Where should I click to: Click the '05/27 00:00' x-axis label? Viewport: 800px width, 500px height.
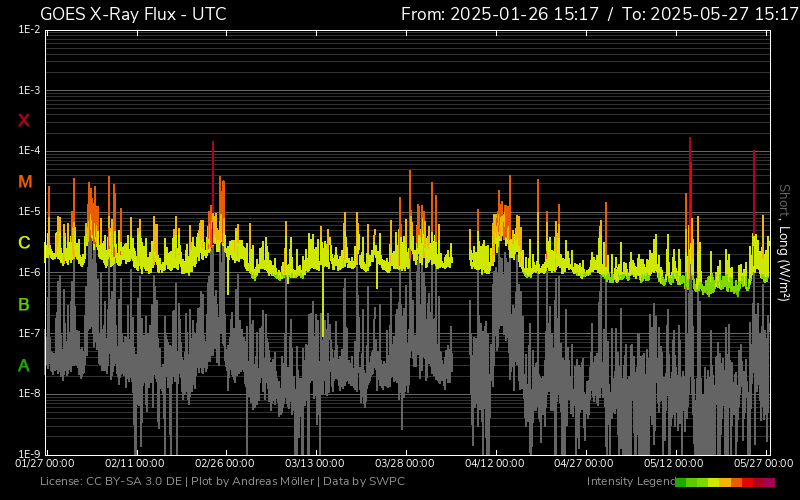(x=764, y=463)
